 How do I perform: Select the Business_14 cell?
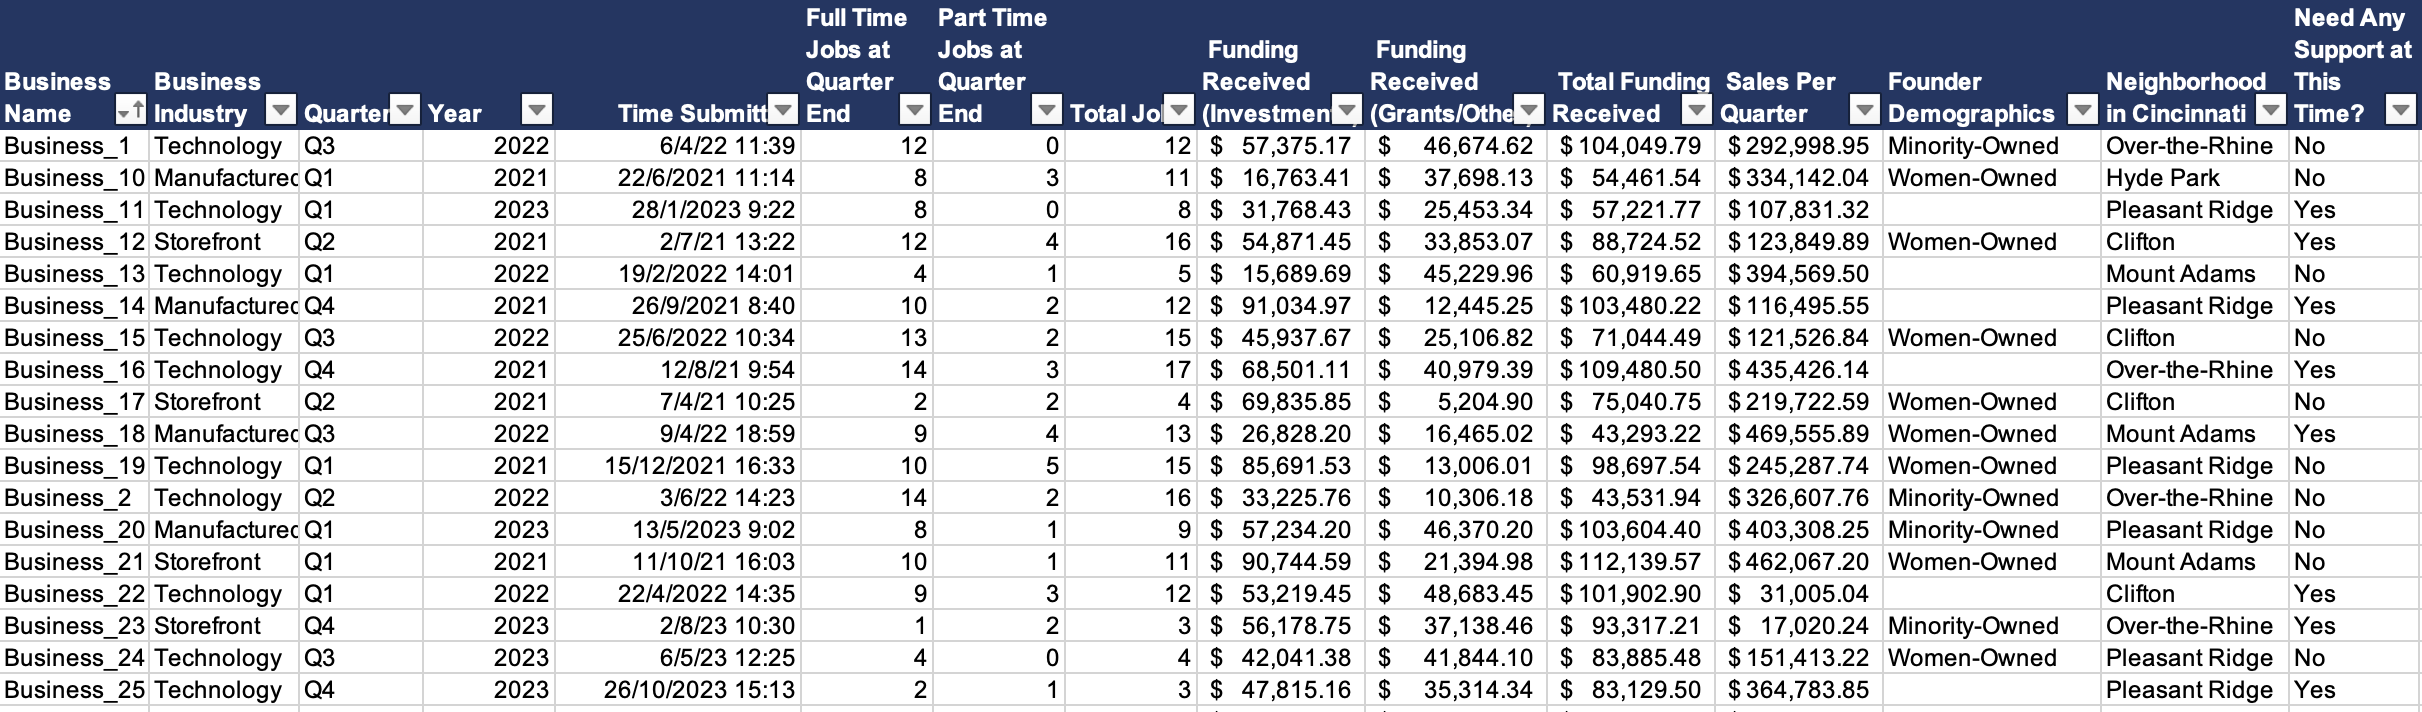point(75,306)
